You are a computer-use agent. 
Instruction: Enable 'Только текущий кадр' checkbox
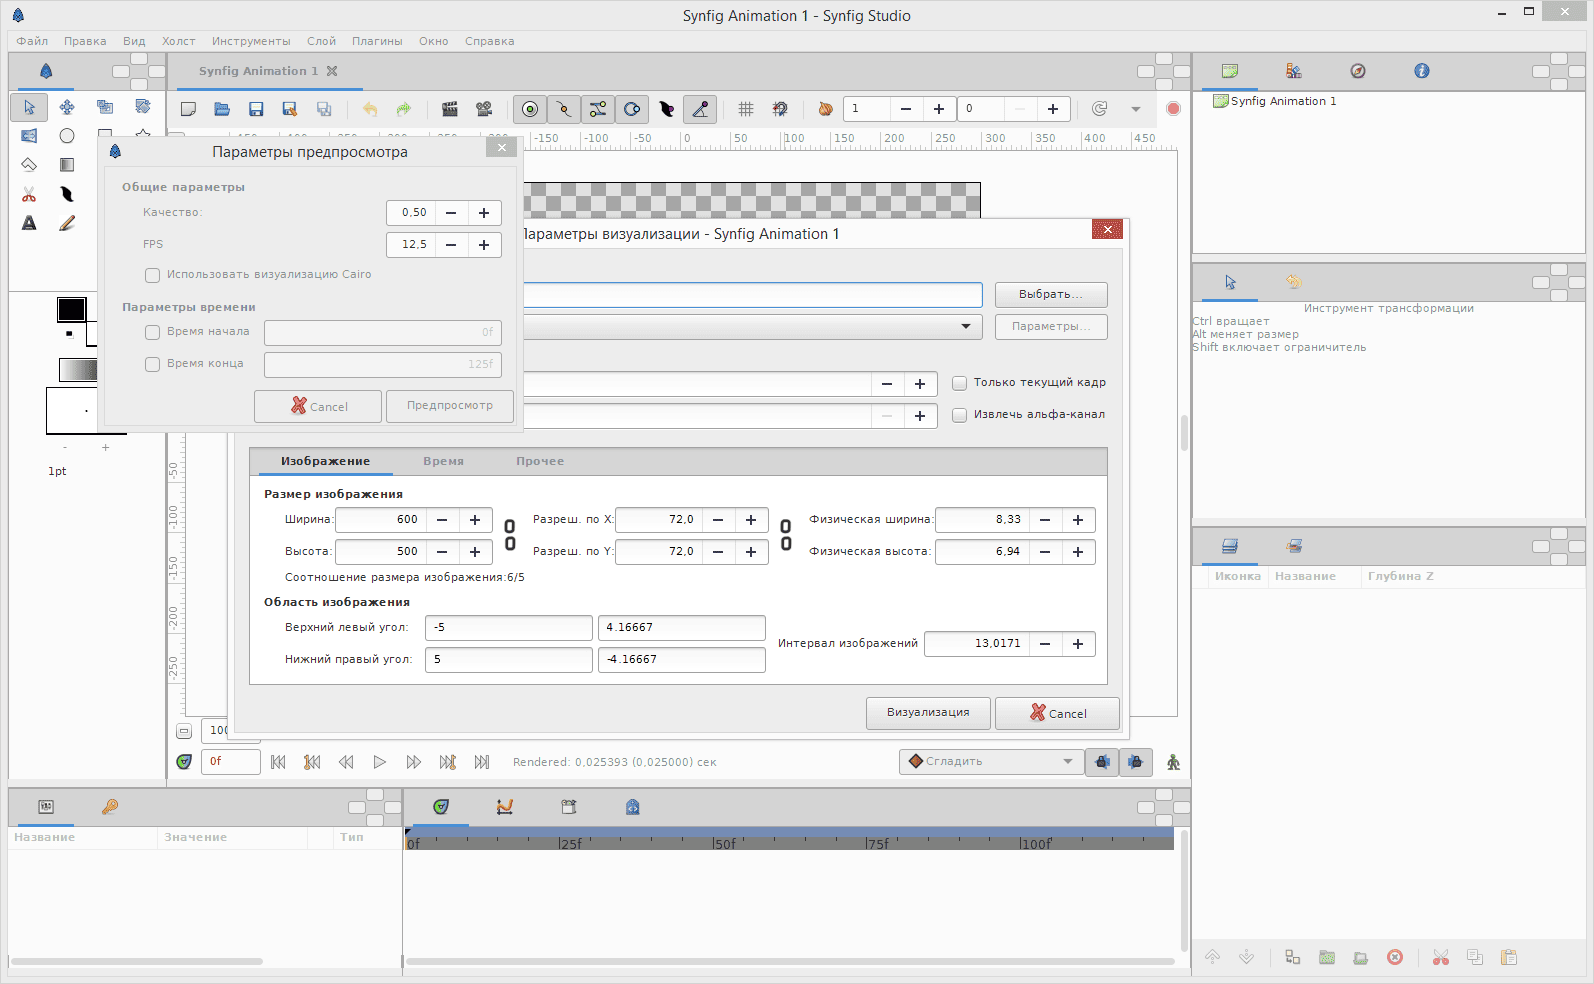[960, 383]
